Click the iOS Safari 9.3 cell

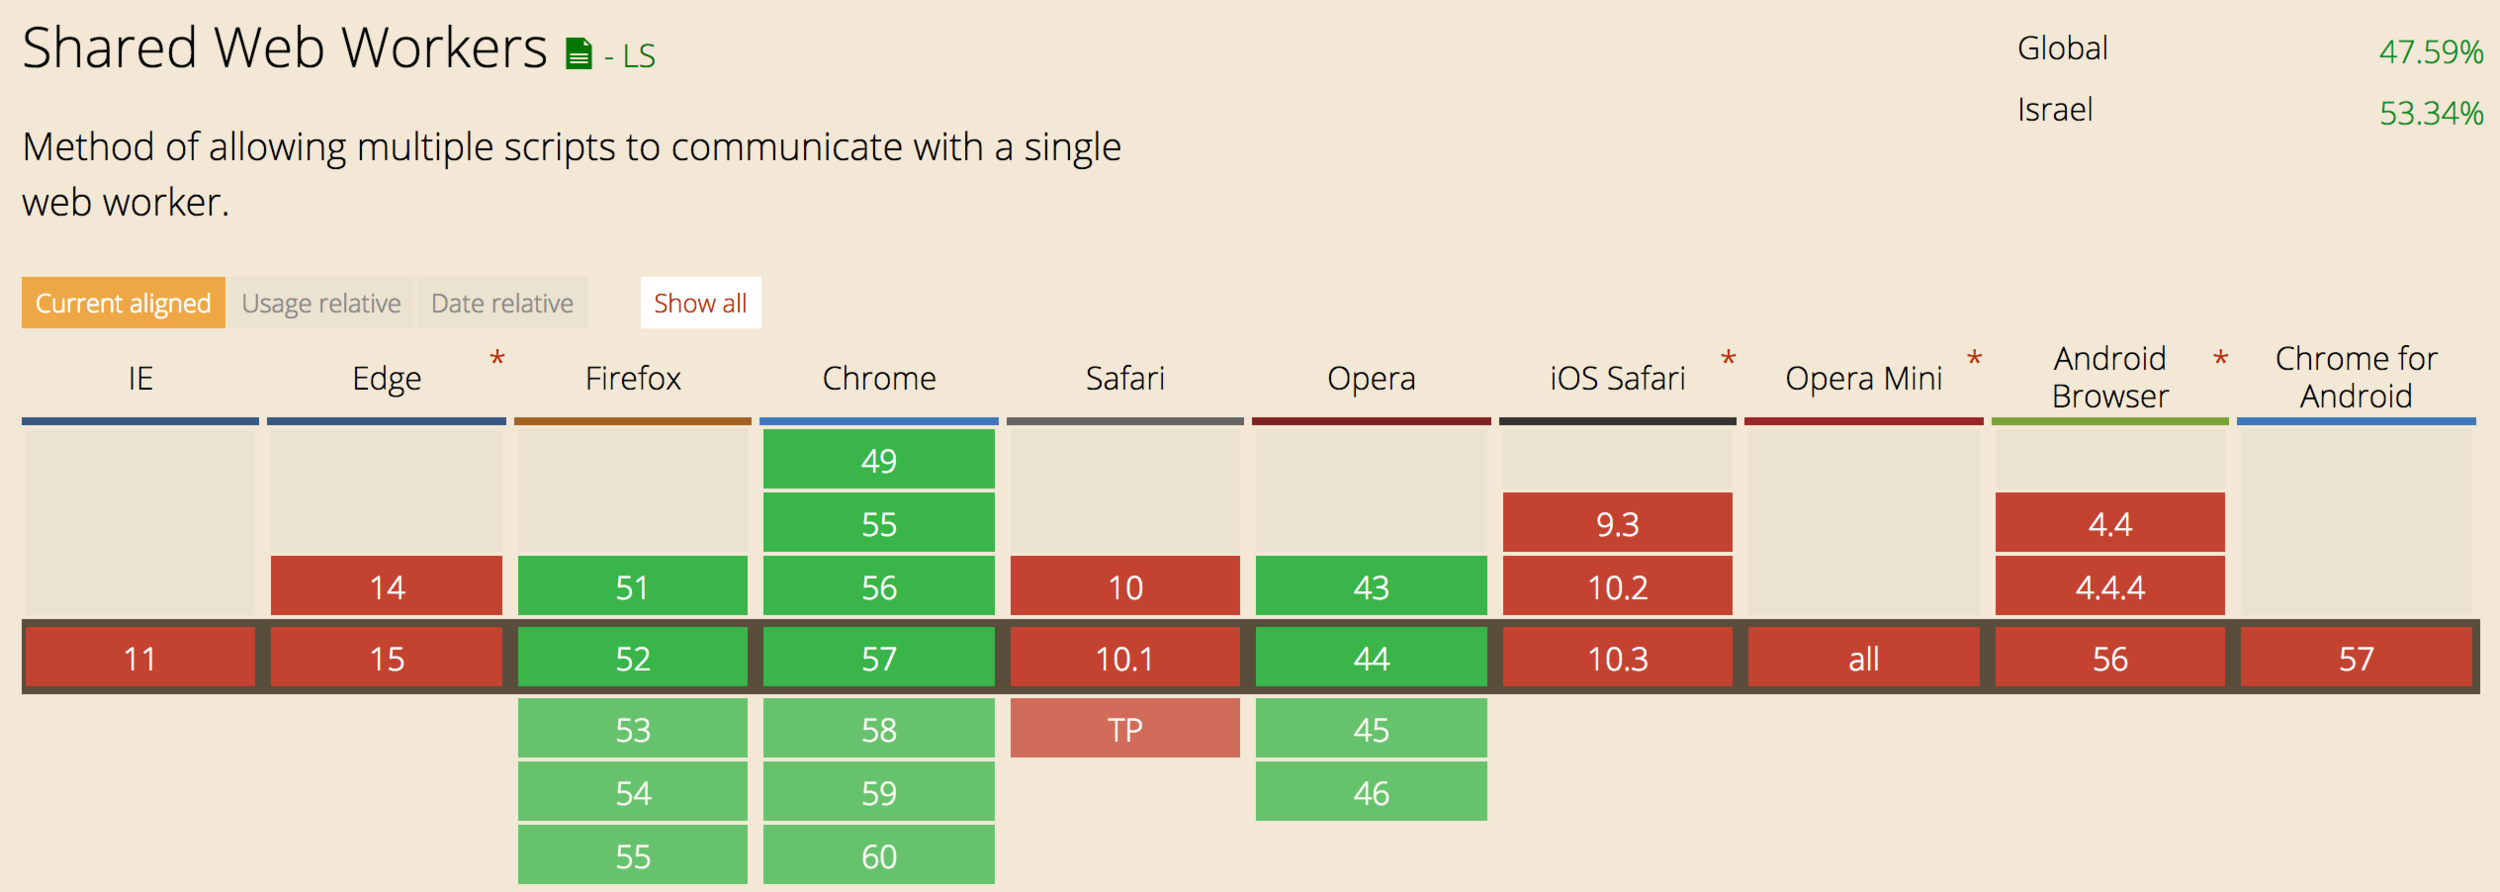[x=1617, y=523]
